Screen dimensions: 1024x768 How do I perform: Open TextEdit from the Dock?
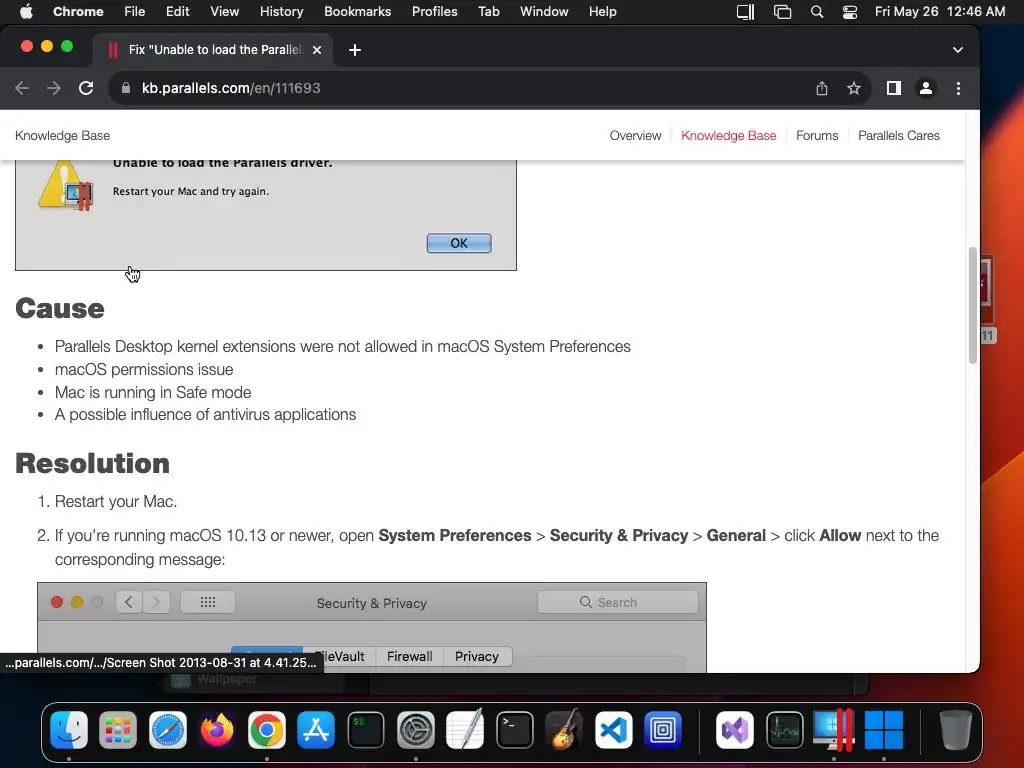(x=465, y=729)
